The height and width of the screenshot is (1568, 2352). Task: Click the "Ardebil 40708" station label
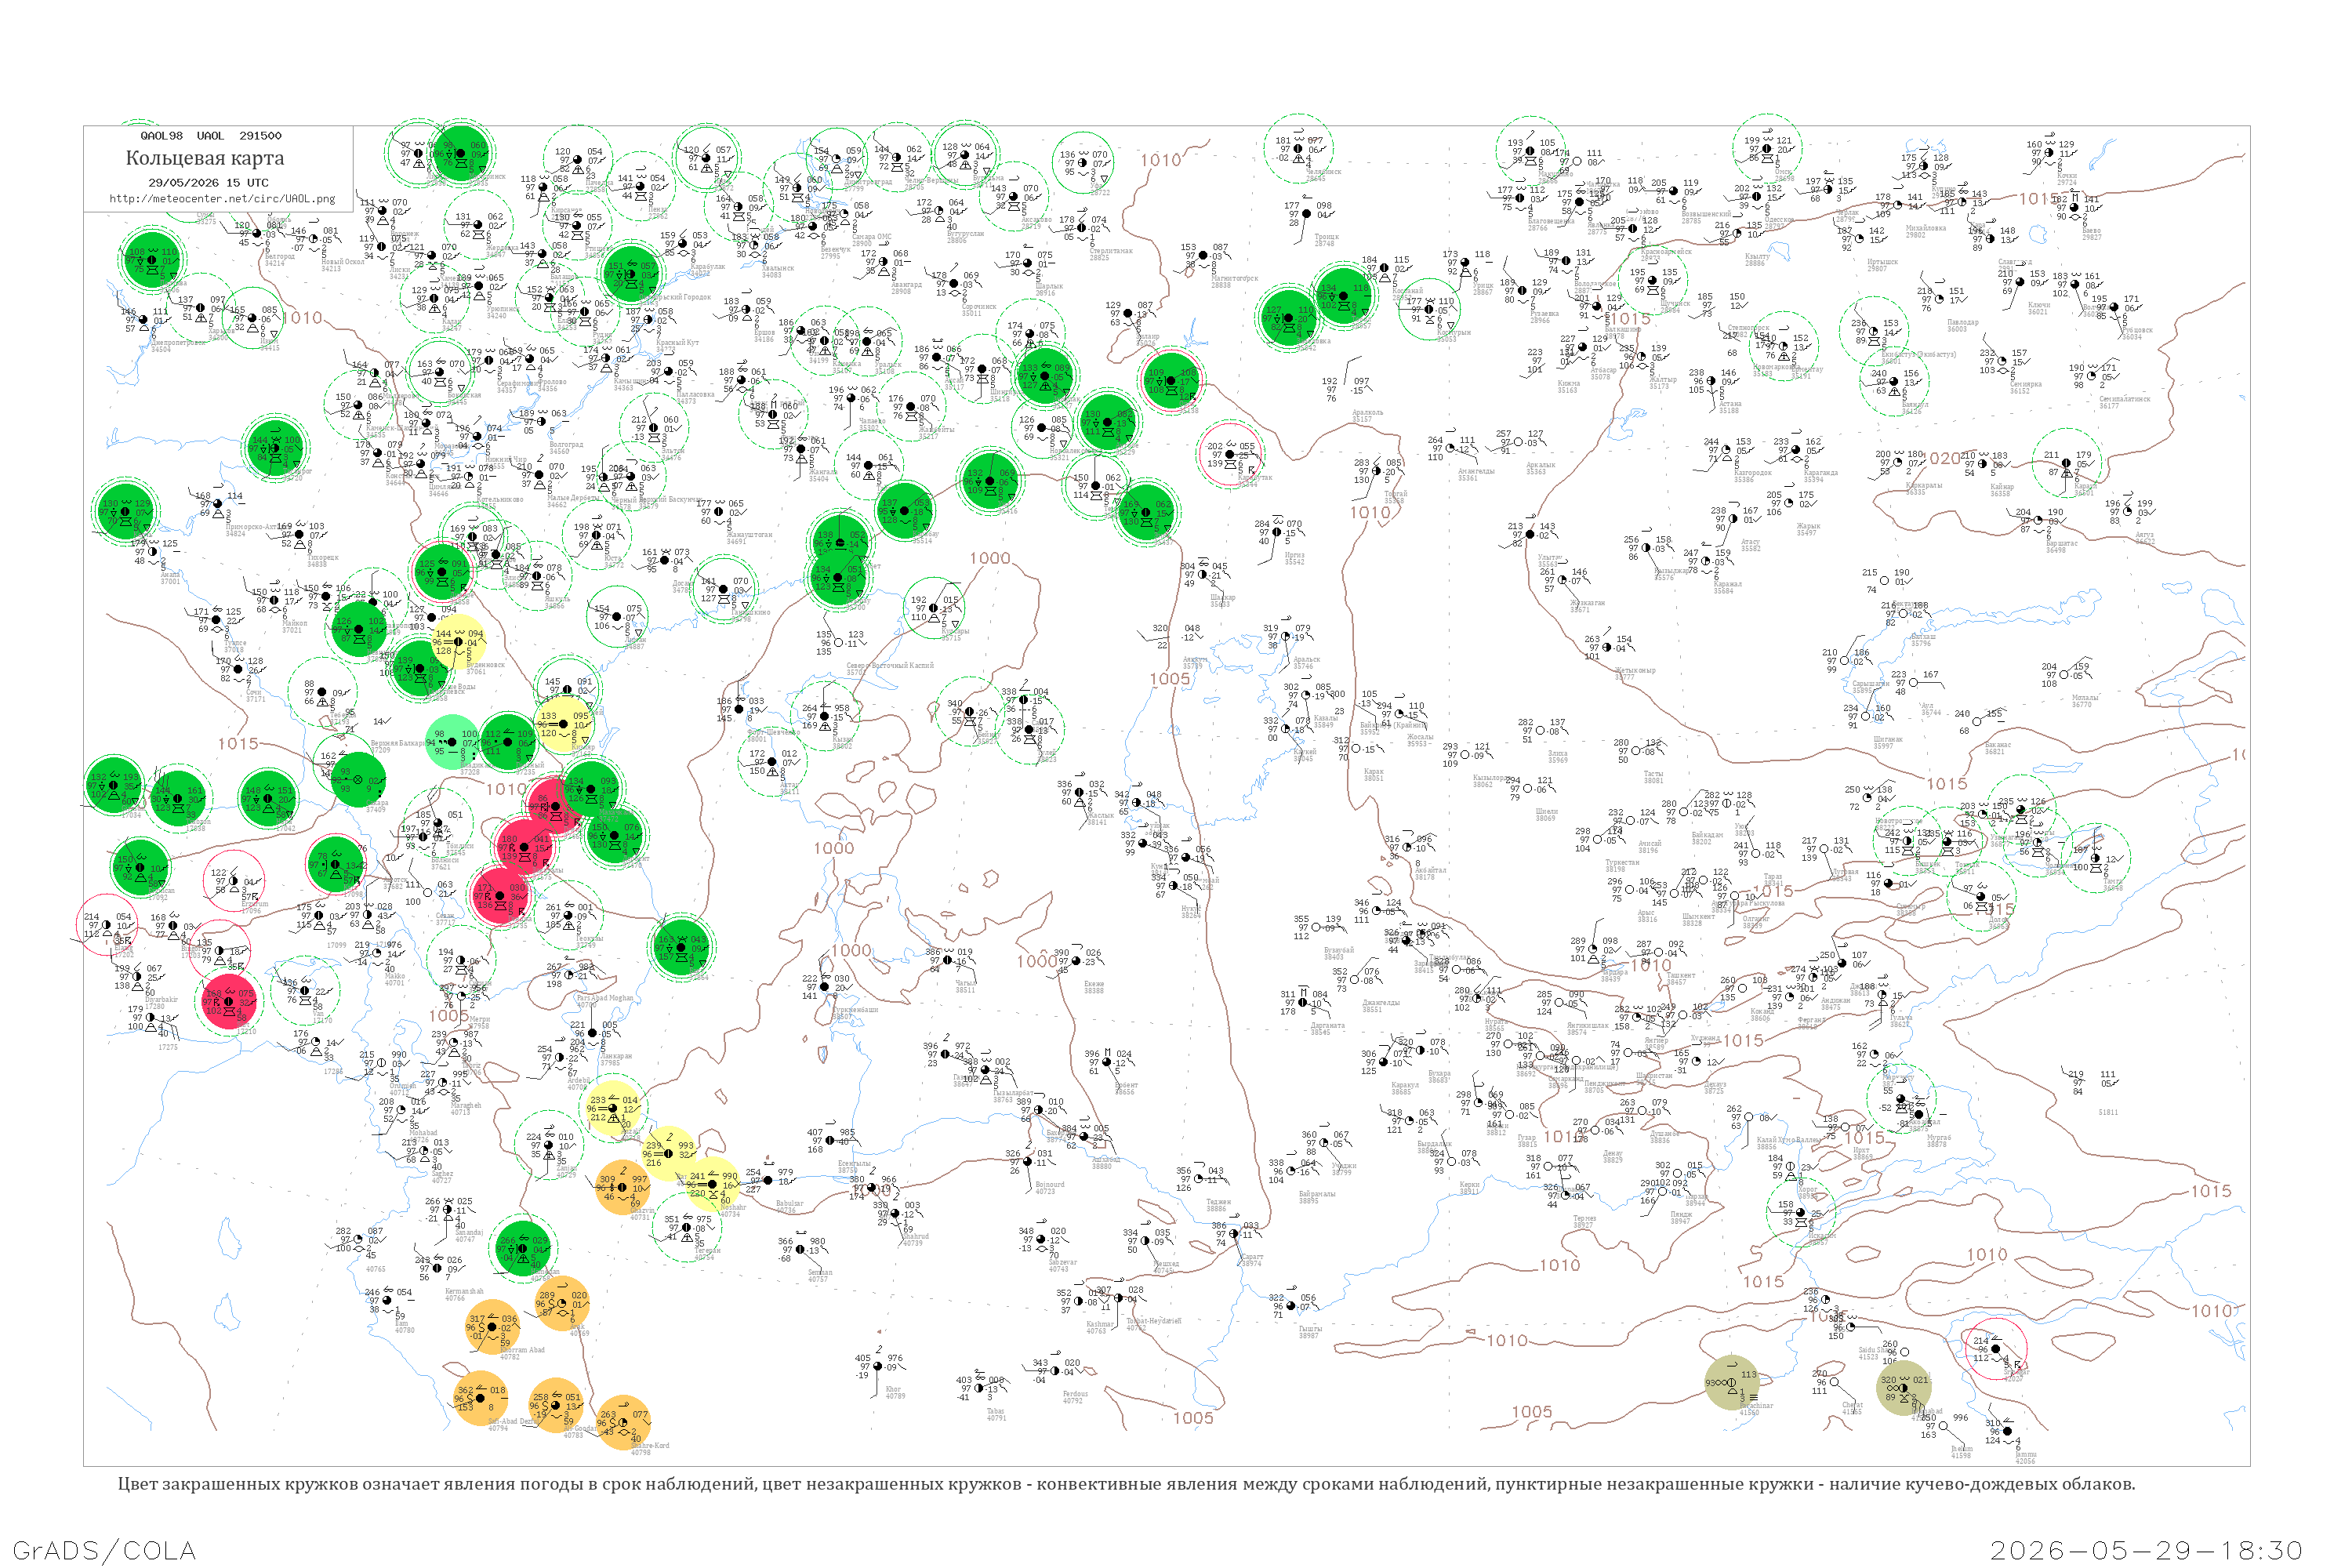[x=579, y=1083]
